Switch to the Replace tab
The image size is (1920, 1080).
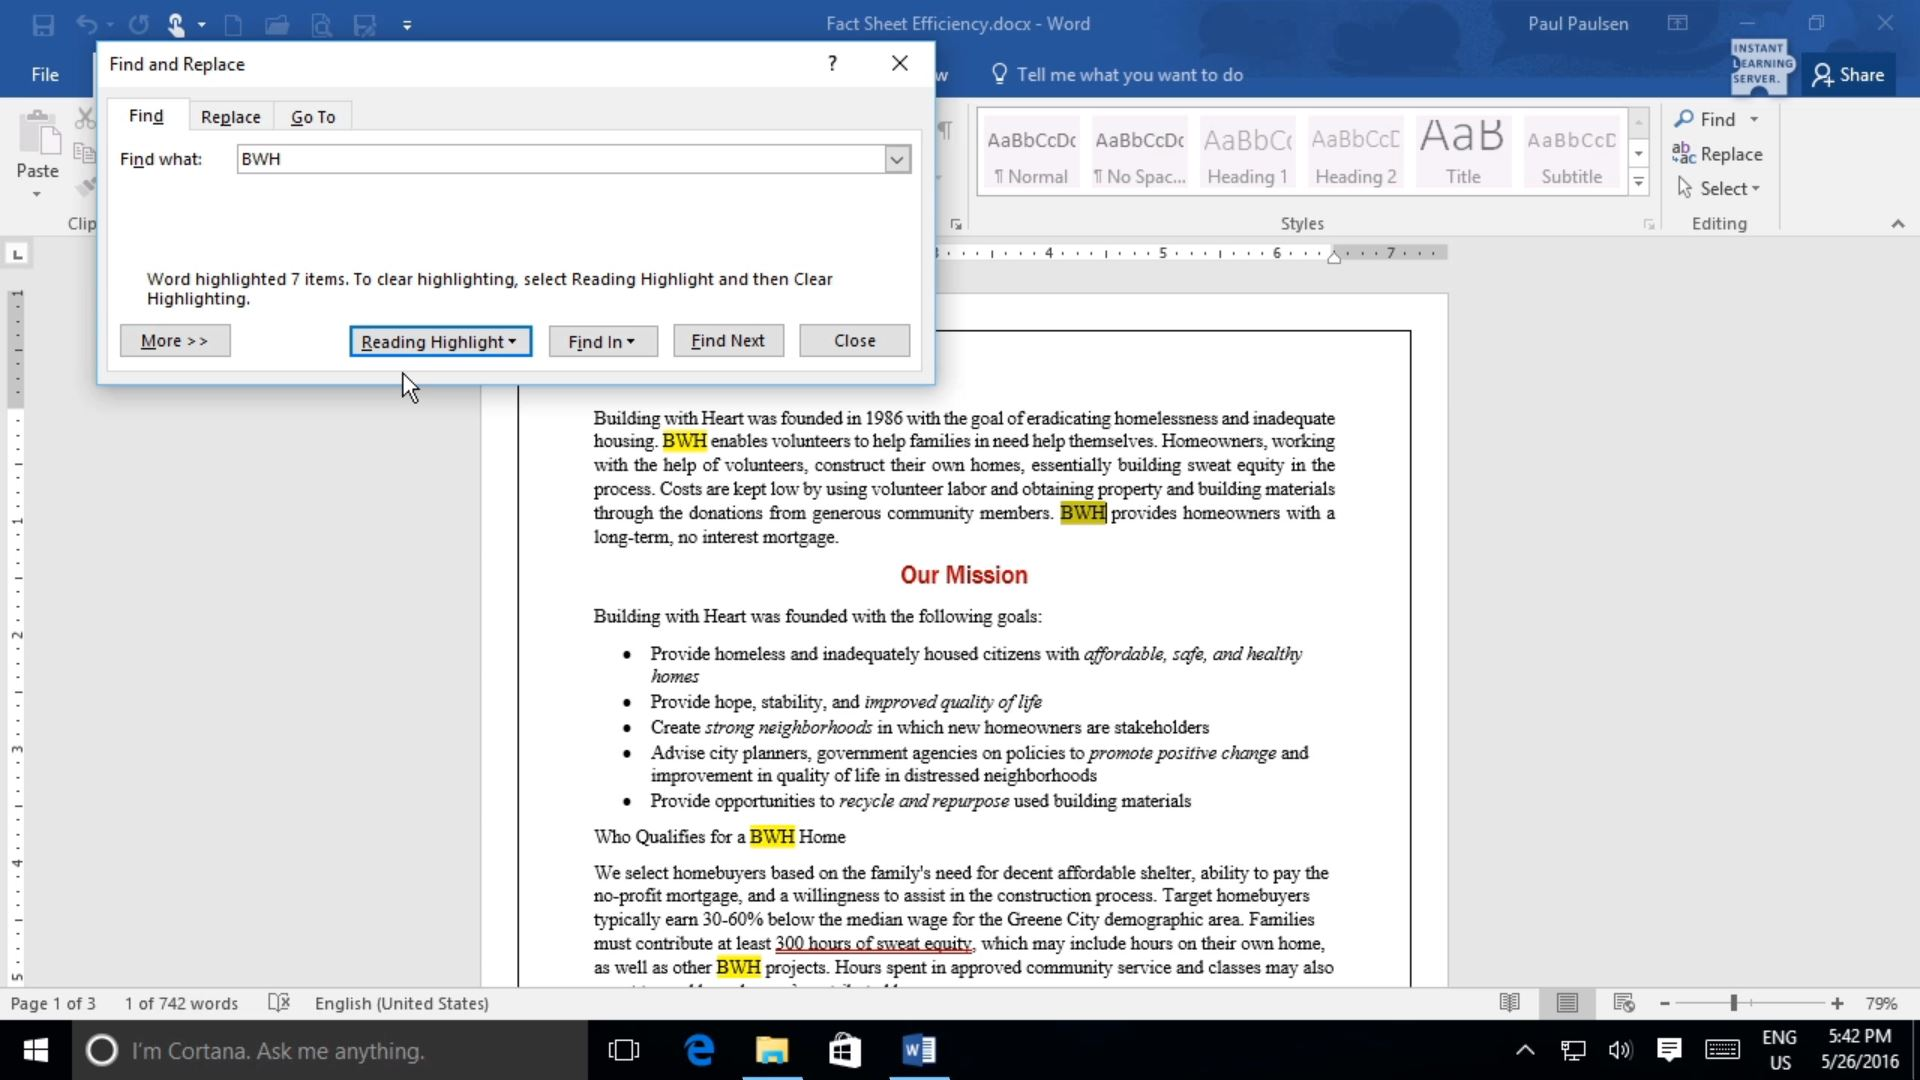click(x=230, y=116)
